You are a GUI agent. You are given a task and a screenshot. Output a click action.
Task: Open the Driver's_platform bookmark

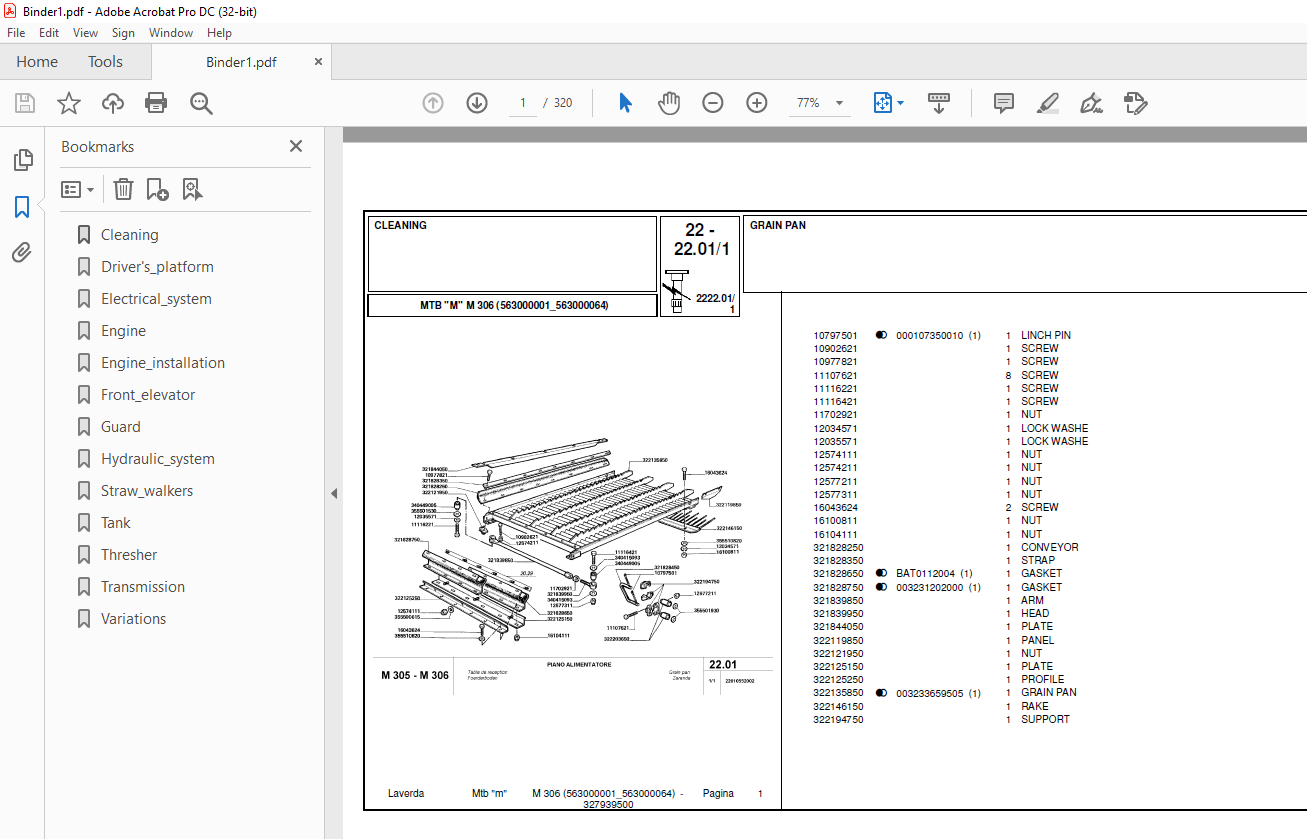(x=157, y=267)
